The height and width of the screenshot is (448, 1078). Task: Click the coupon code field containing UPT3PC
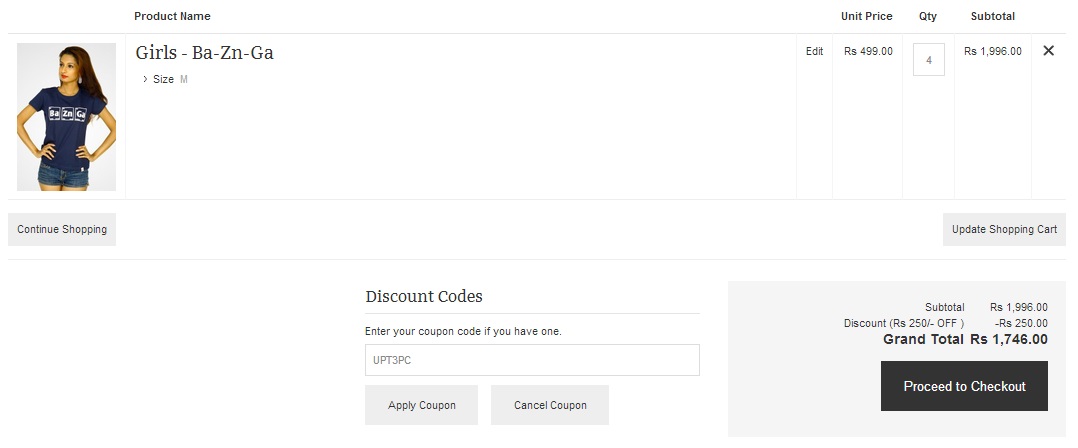(x=532, y=360)
